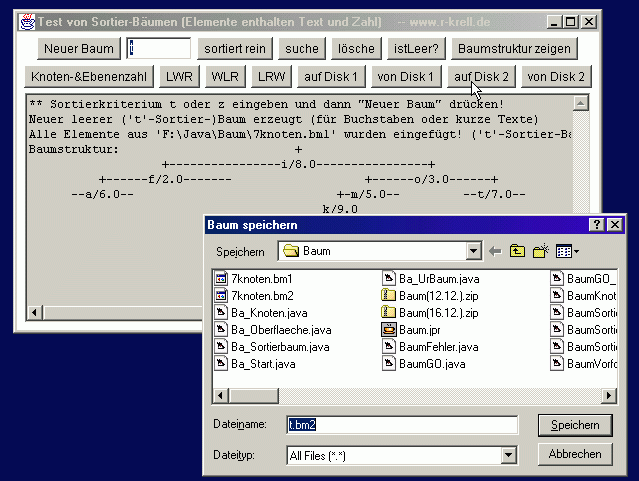Click the sort criterion input field
The image size is (639, 481).
(159, 48)
